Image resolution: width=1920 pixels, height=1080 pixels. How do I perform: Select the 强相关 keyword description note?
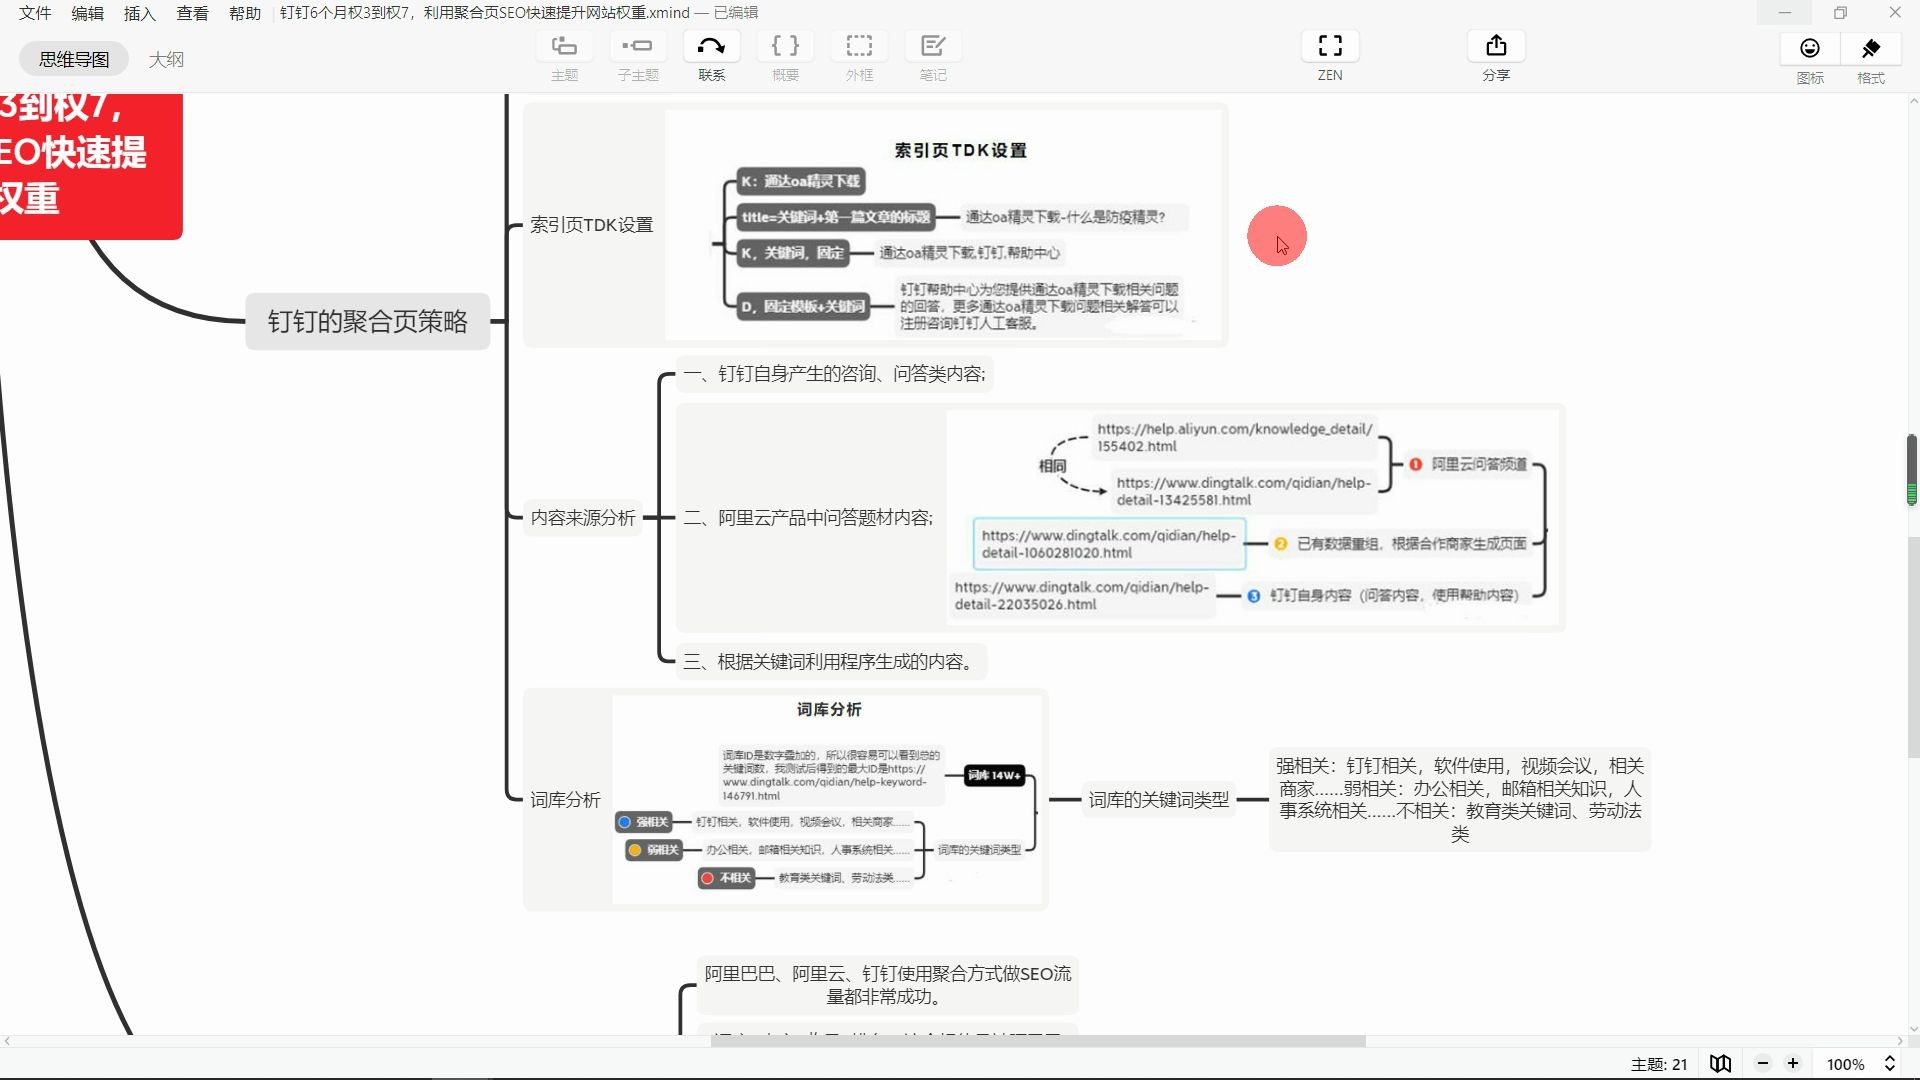pyautogui.click(x=1460, y=799)
